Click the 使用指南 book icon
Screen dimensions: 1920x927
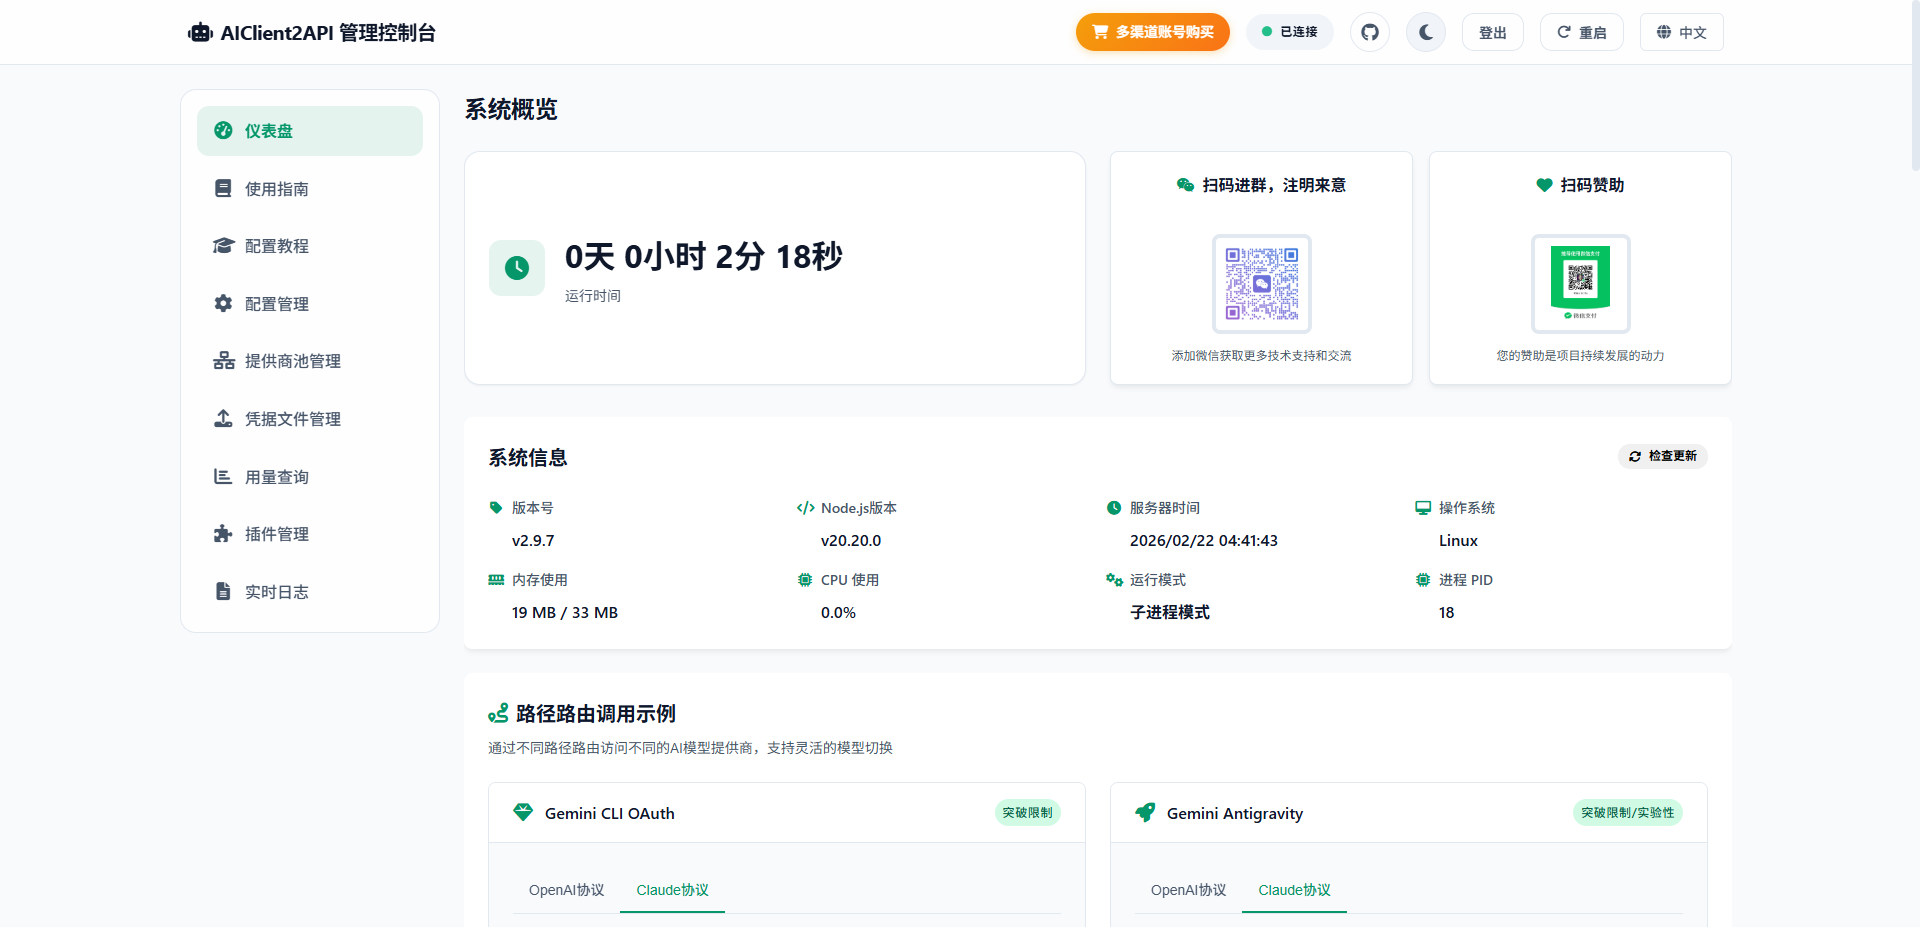tap(223, 188)
